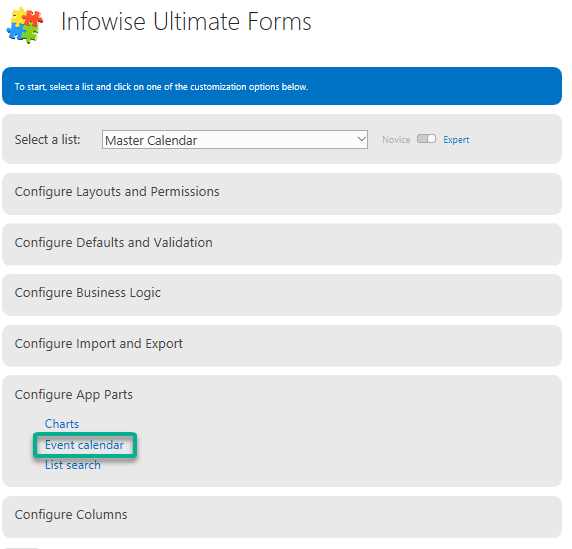Open the Charts app part link
This screenshot has height=549, width=572.
click(62, 424)
